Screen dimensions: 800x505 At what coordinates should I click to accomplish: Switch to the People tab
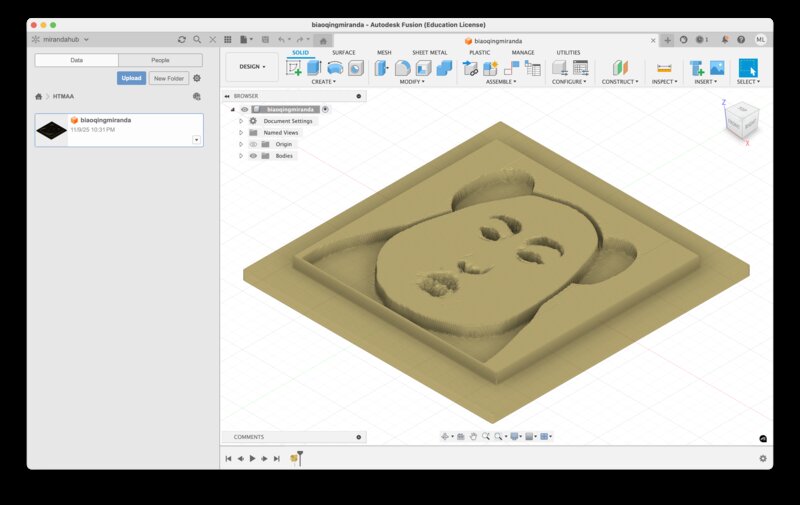(160, 60)
